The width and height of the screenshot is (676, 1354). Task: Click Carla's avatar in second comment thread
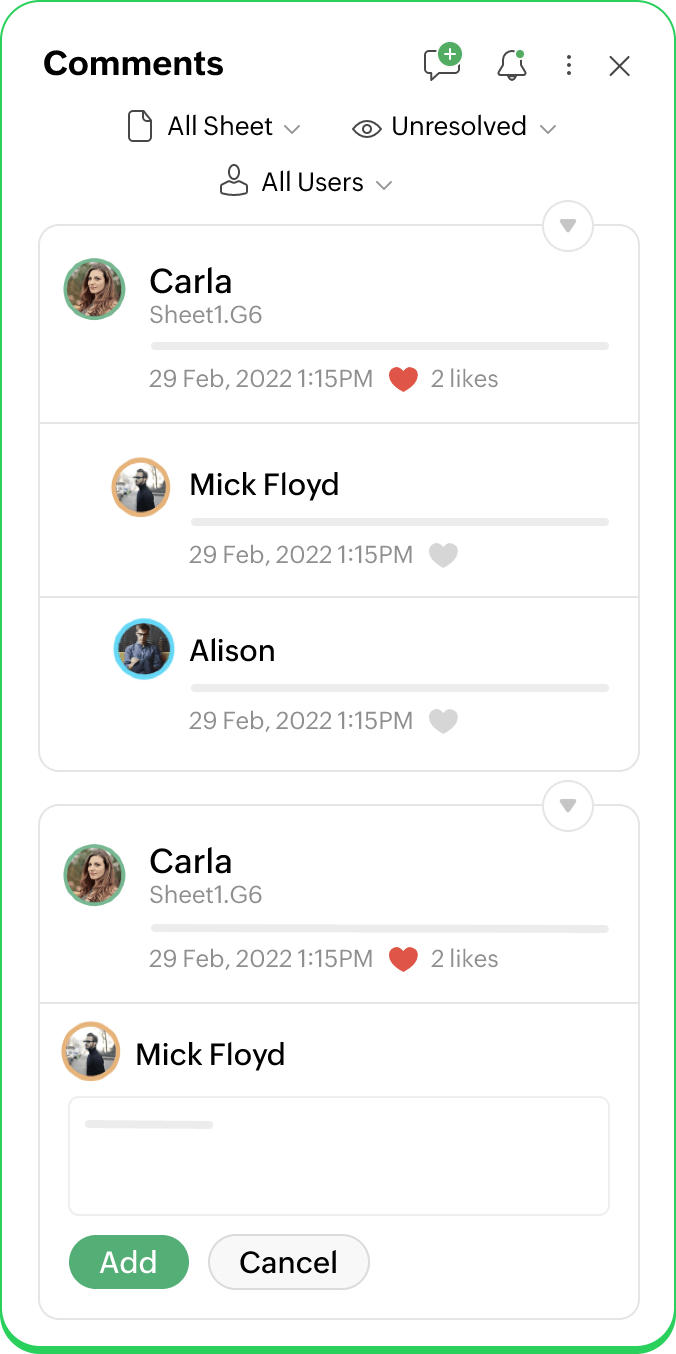(x=94, y=875)
